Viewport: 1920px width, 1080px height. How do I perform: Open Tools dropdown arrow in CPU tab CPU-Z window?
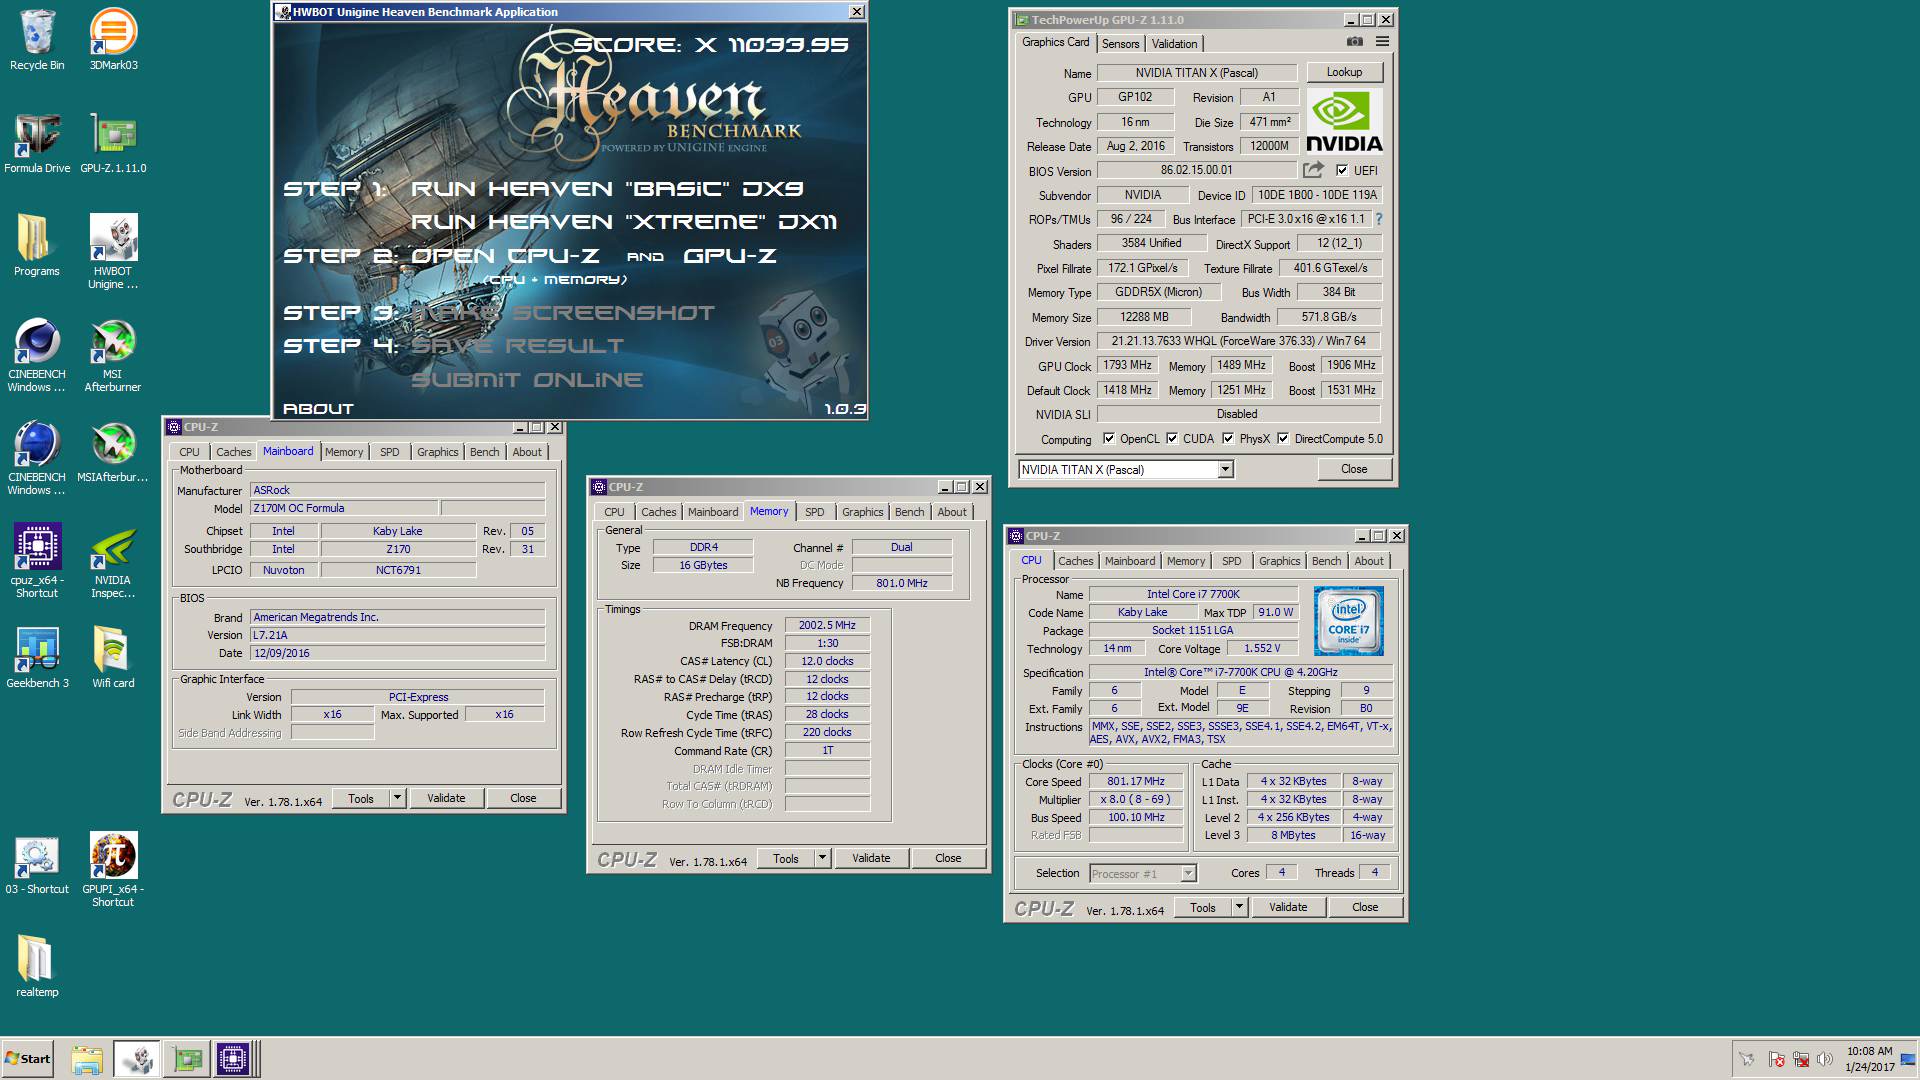pos(1239,907)
